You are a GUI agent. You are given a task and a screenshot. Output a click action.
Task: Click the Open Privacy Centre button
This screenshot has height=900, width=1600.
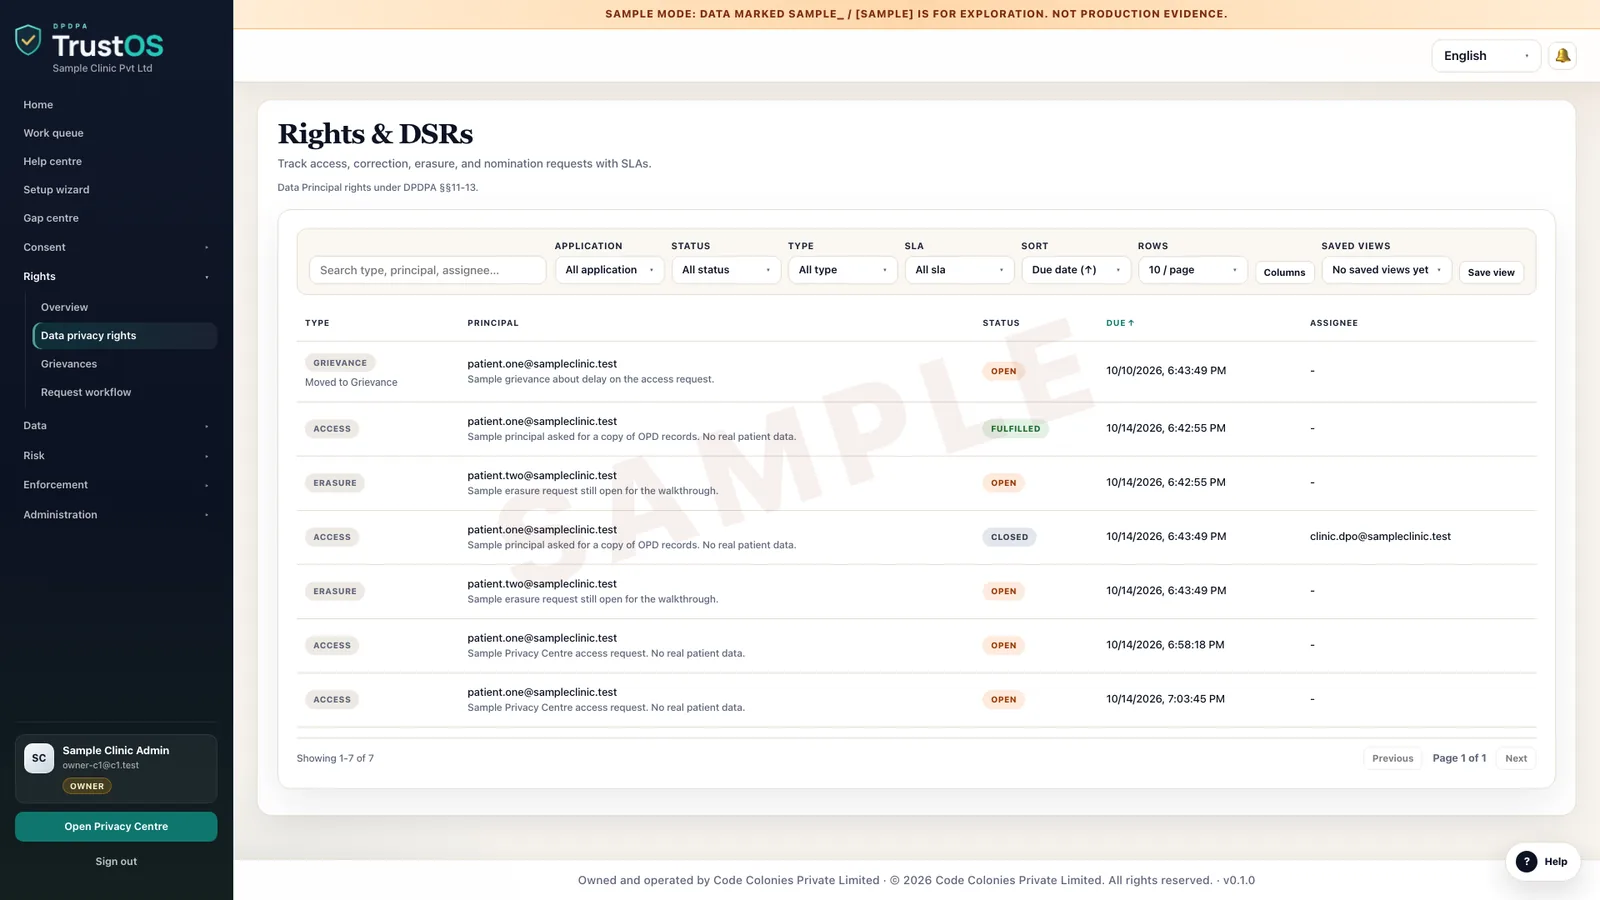tap(116, 827)
